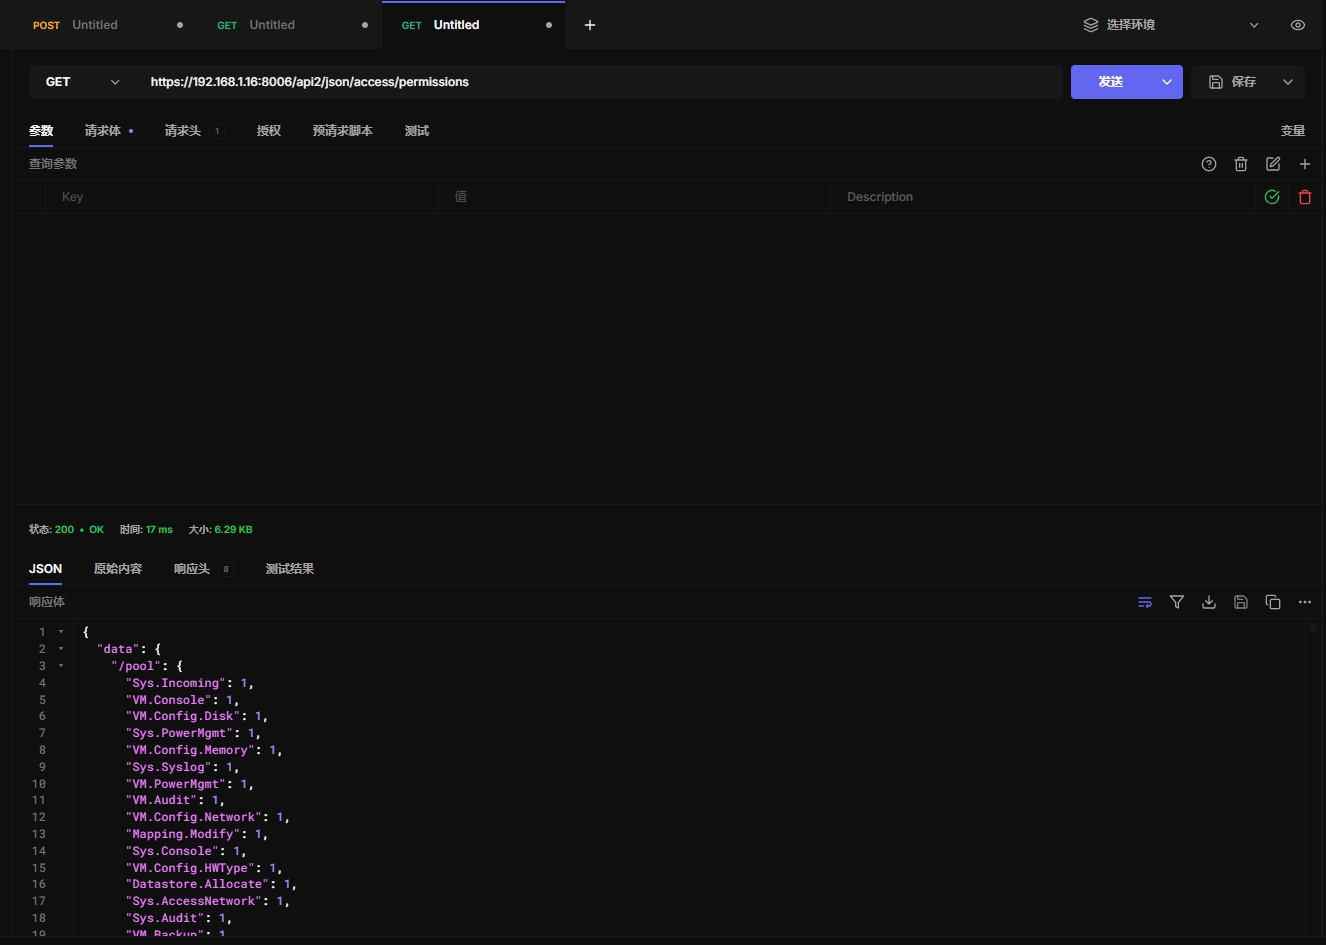
Task: Switch to the 原始内容 response tab
Action: pyautogui.click(x=118, y=569)
